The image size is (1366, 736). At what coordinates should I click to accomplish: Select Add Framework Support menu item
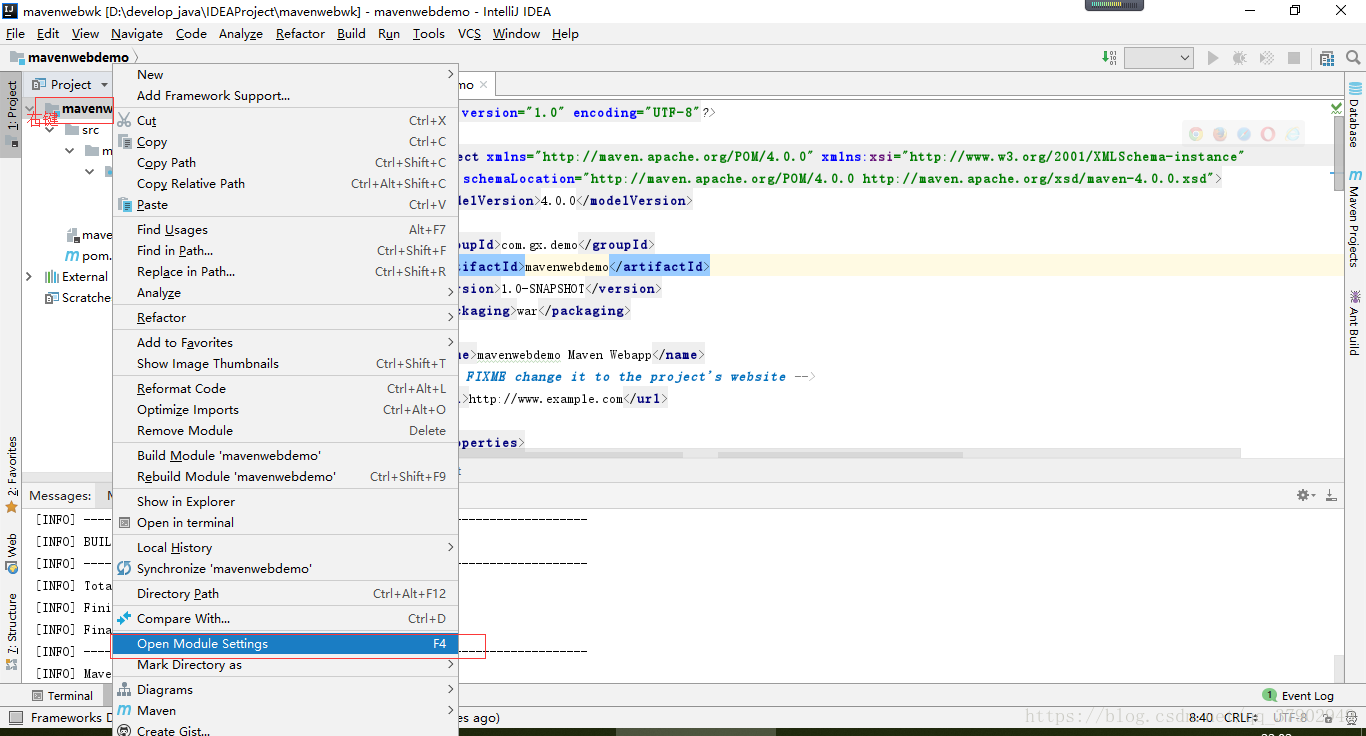point(284,96)
